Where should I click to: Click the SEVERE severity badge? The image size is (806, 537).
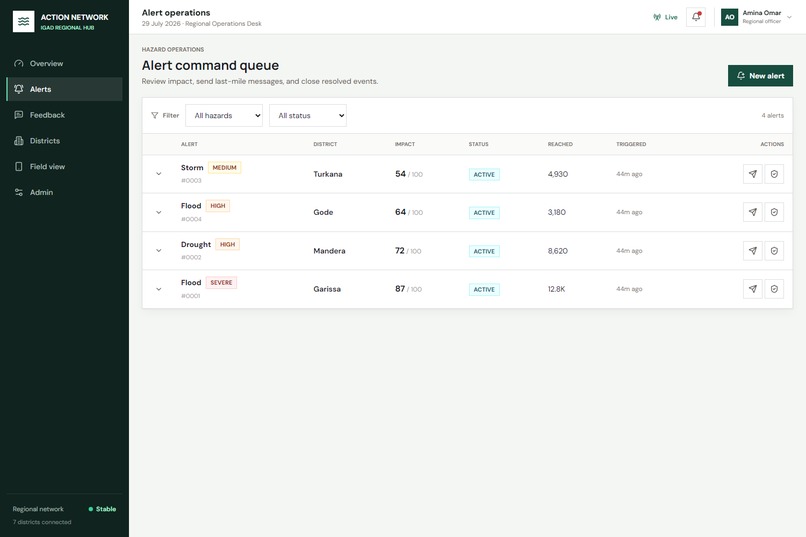tap(222, 283)
